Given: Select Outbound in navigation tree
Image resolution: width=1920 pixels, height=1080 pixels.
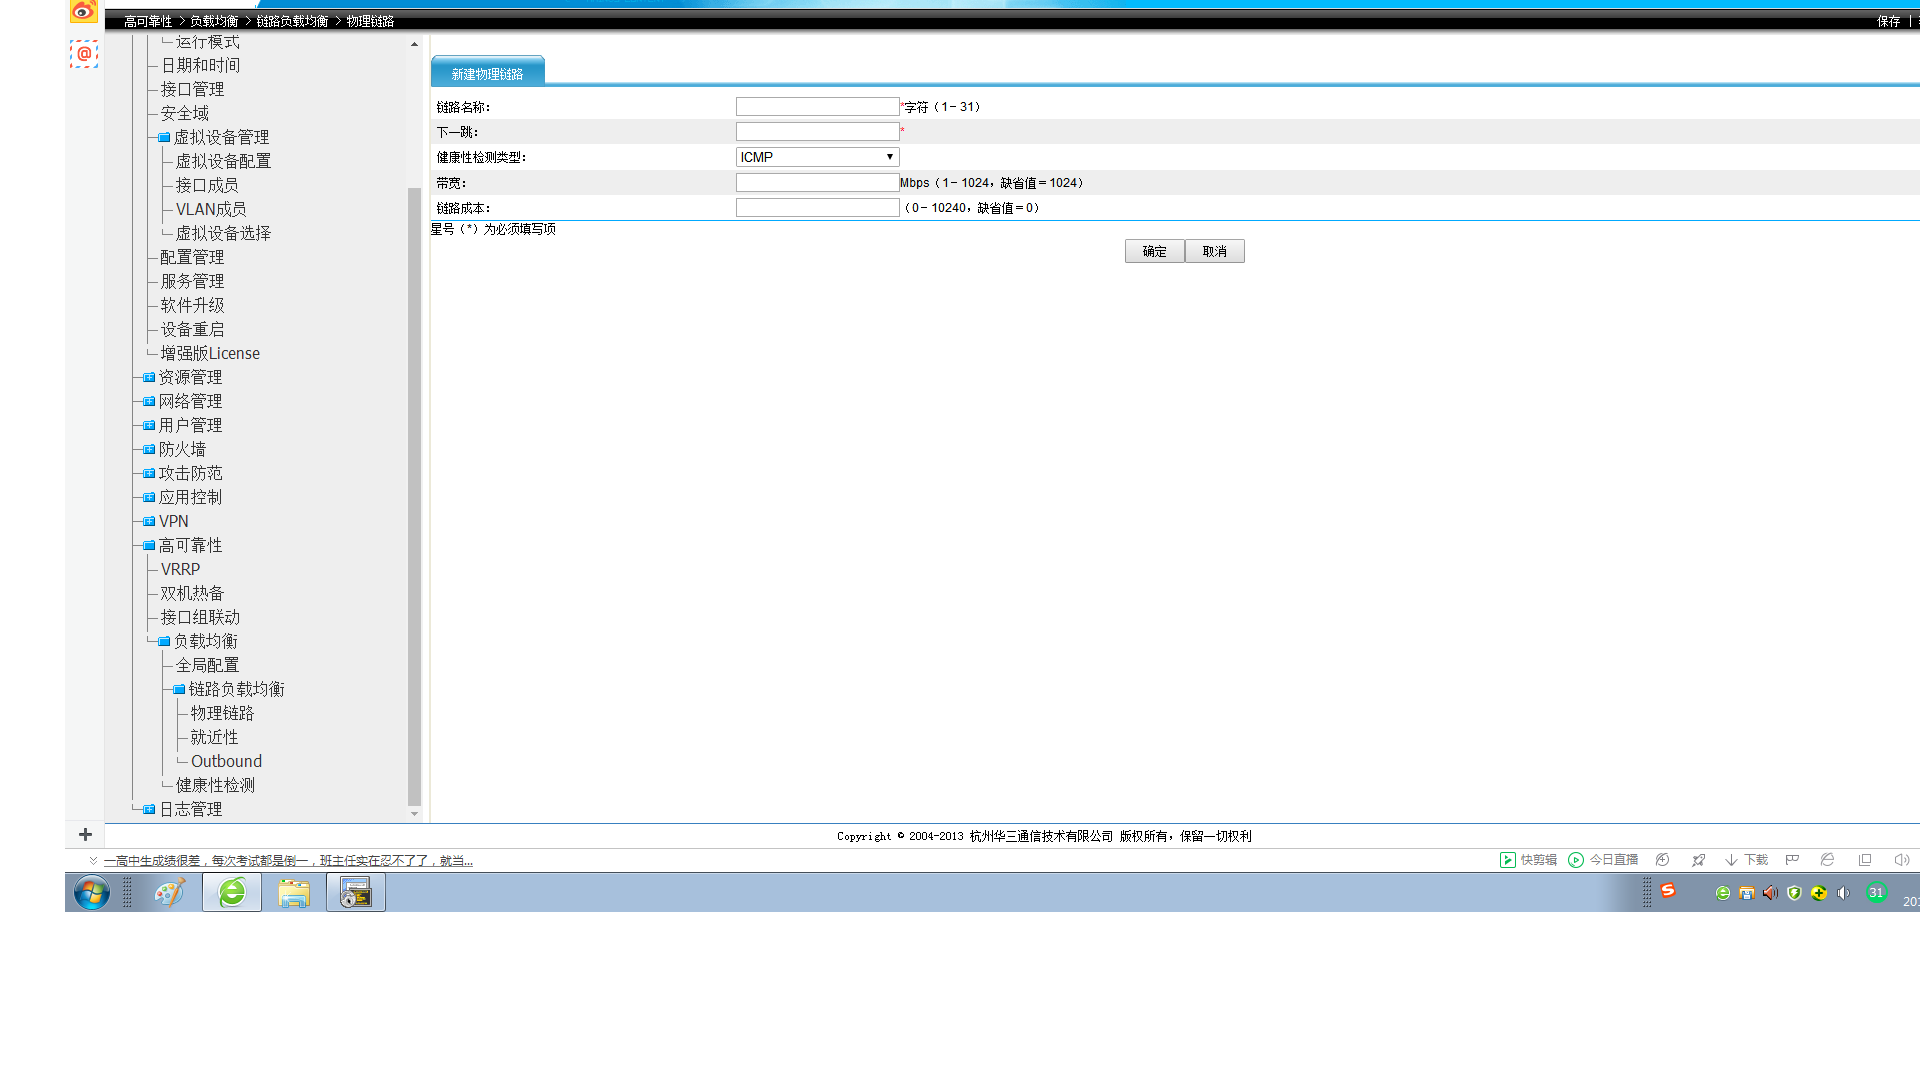Looking at the screenshot, I should [226, 761].
